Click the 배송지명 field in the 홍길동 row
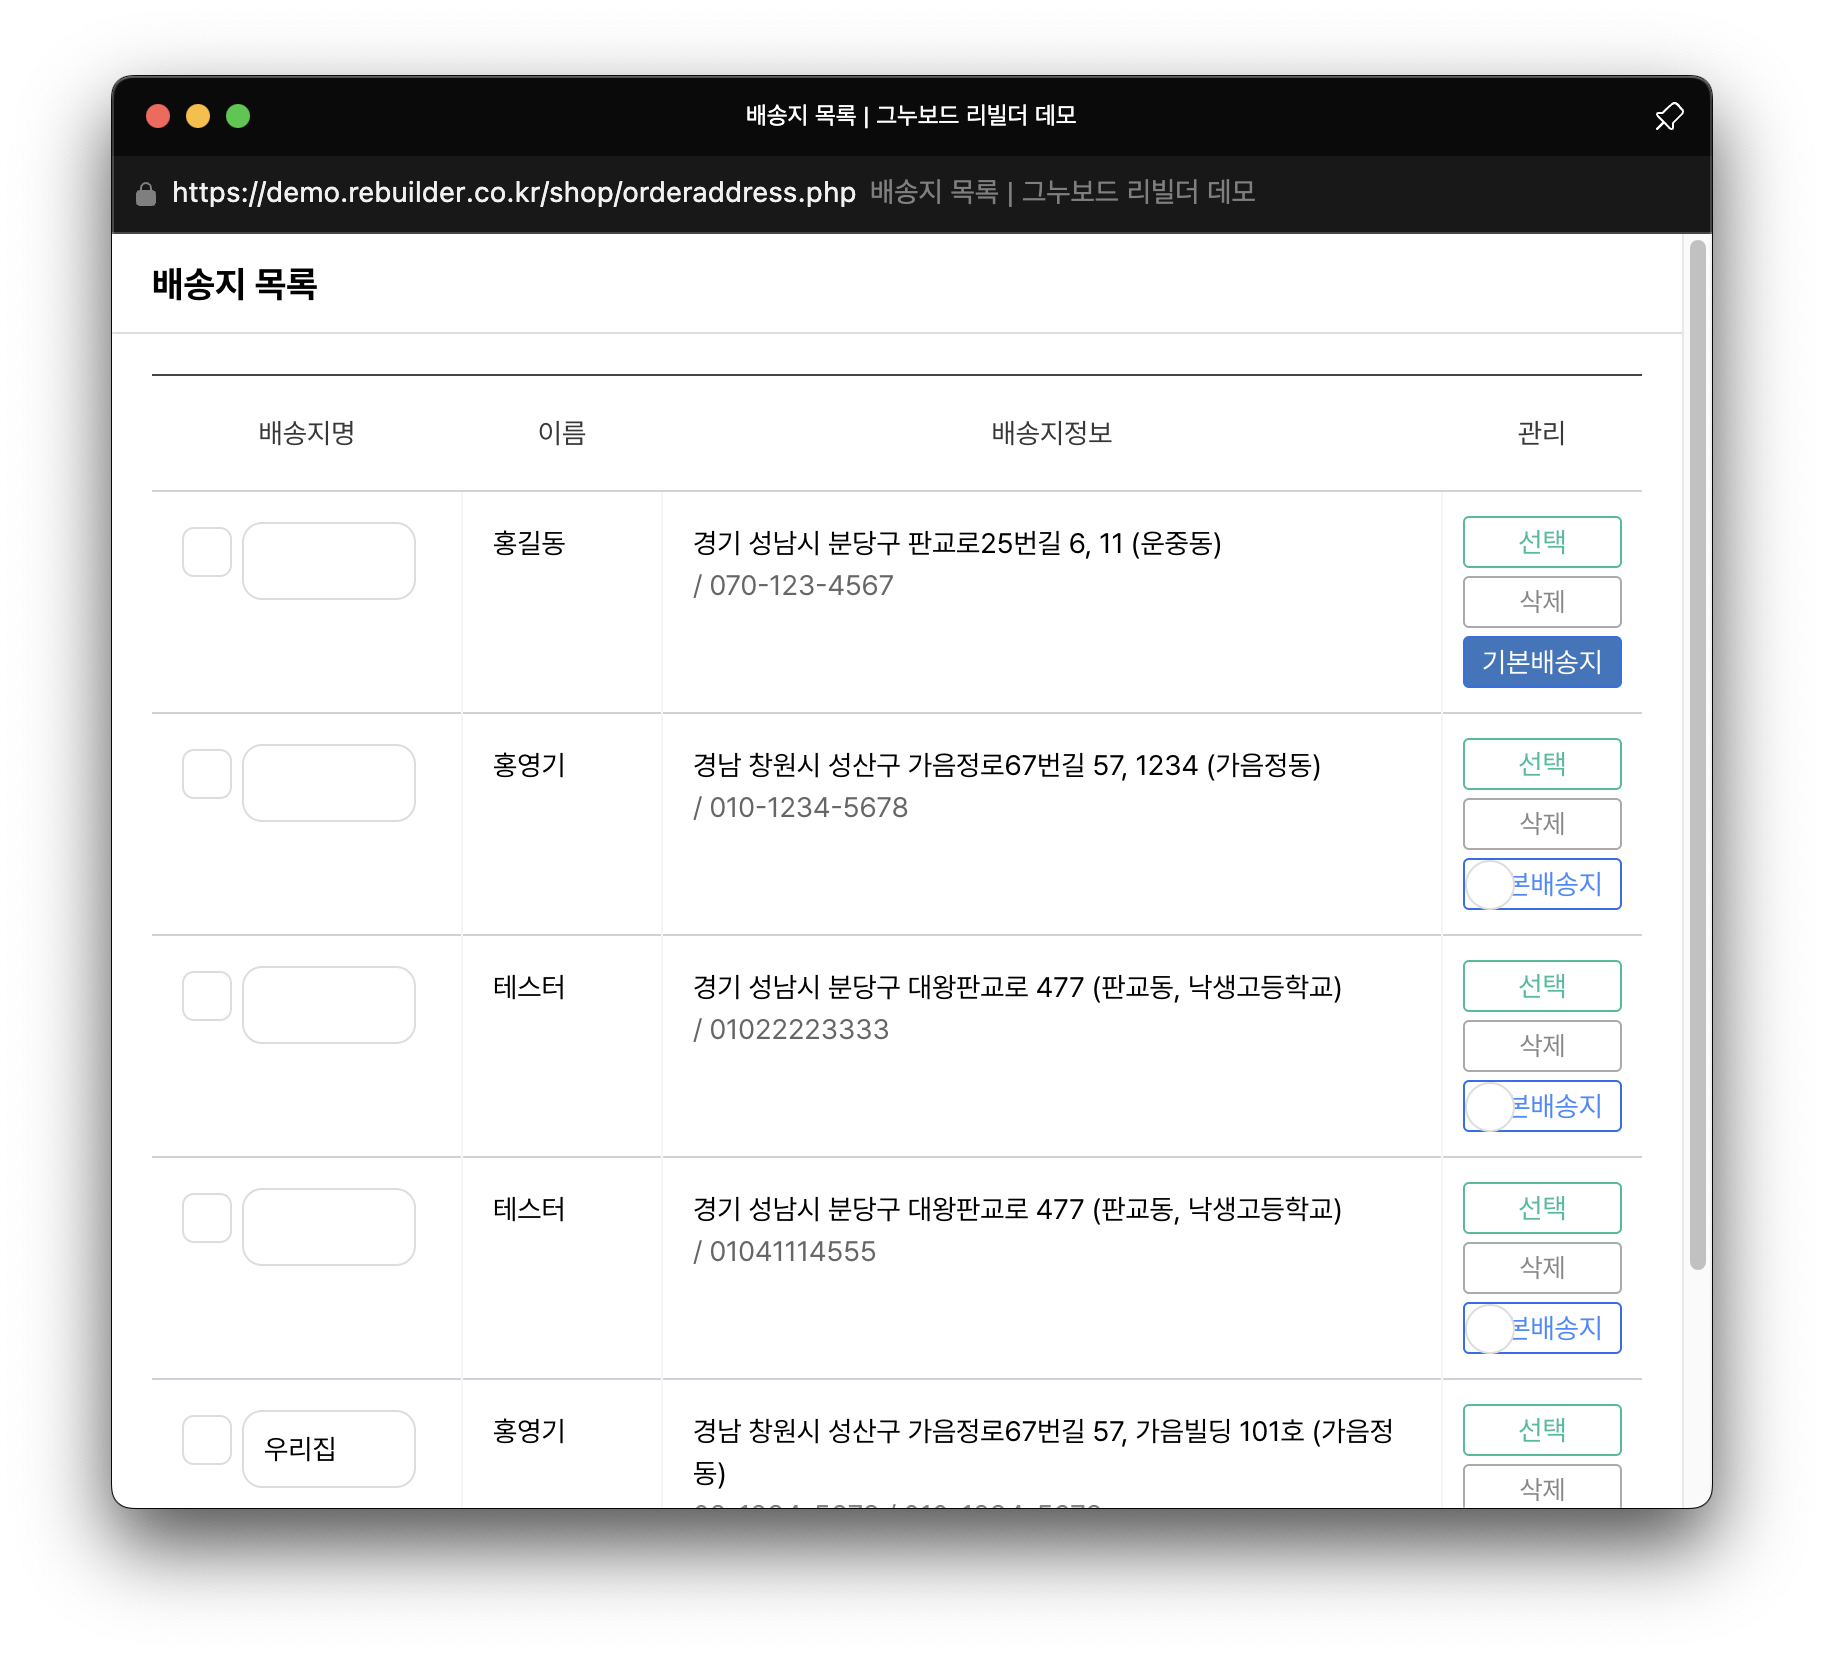 (329, 561)
